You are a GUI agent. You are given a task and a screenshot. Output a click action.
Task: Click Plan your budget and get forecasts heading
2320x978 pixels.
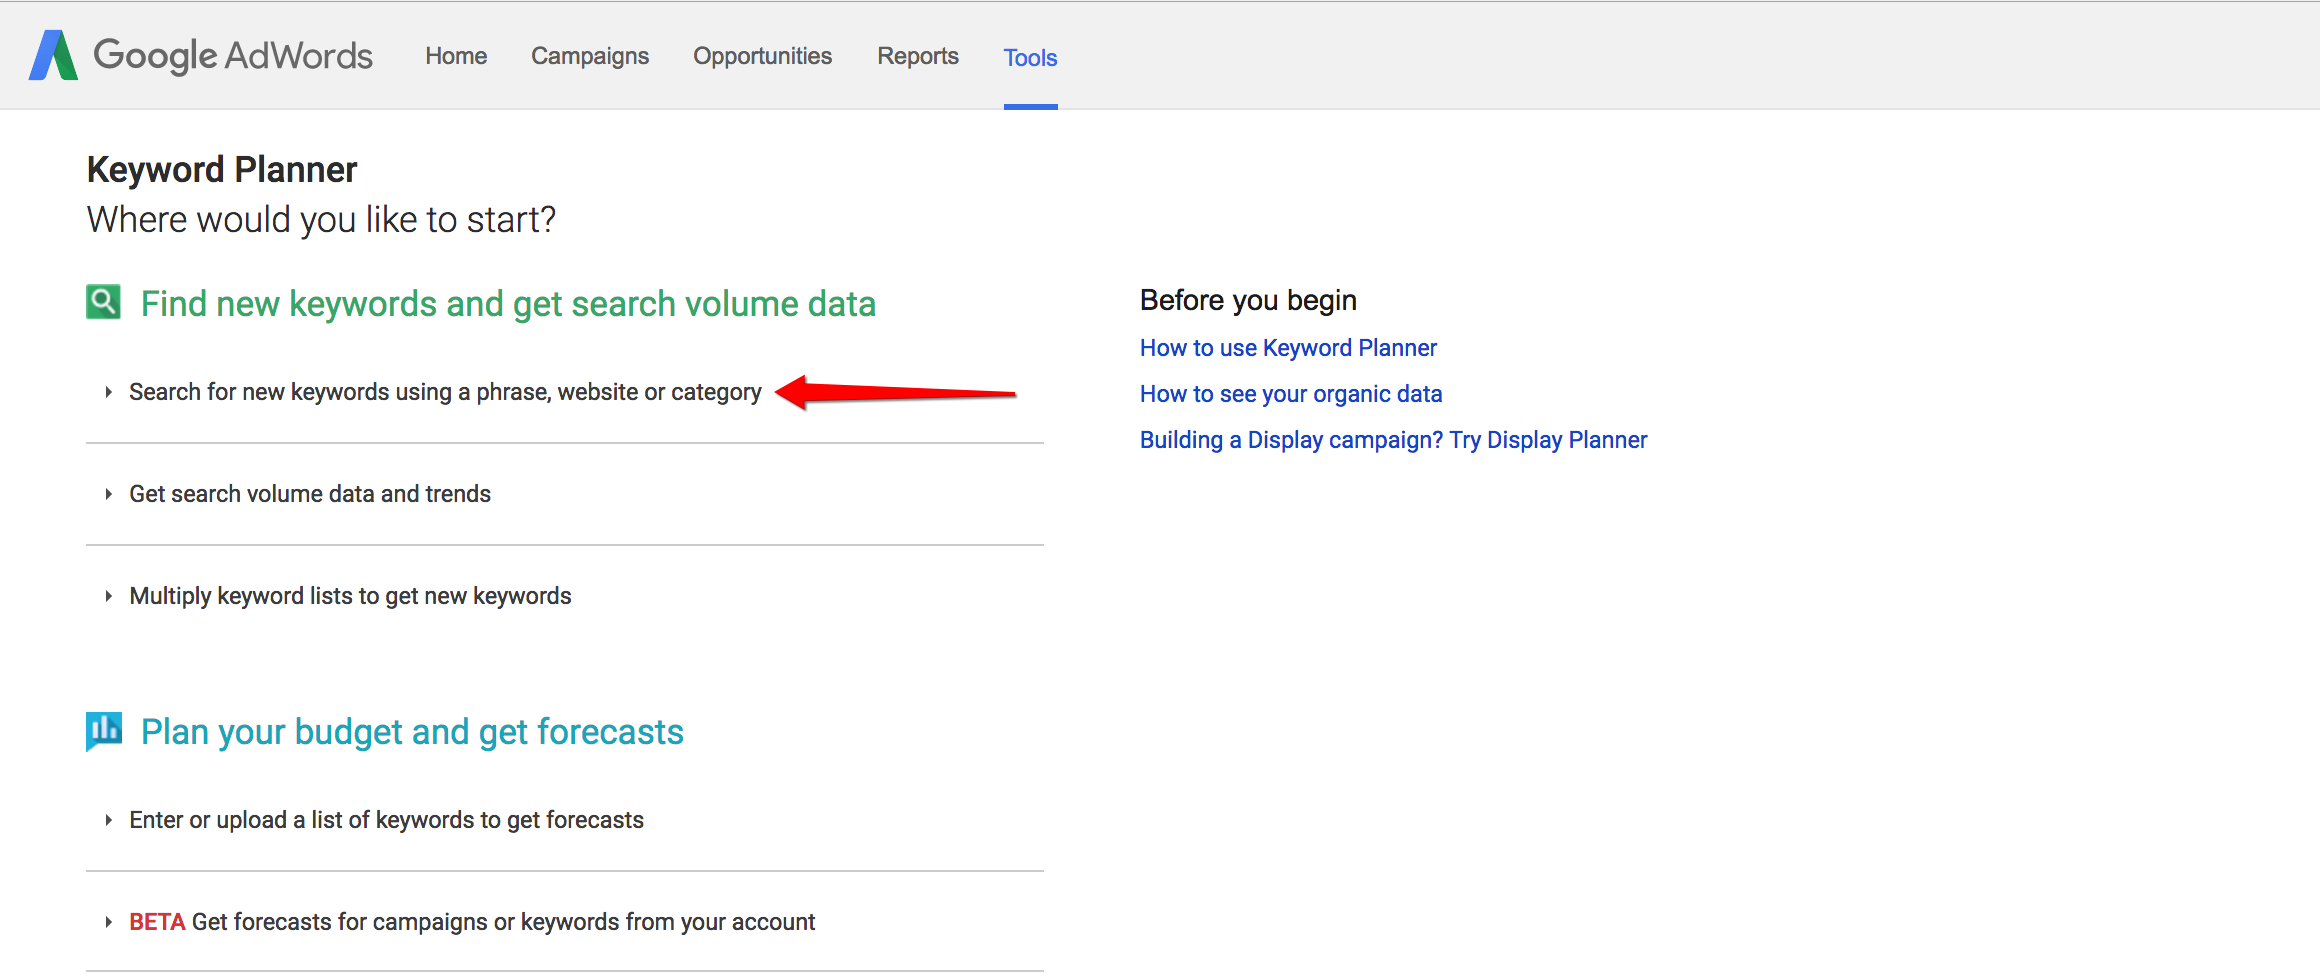pyautogui.click(x=412, y=732)
